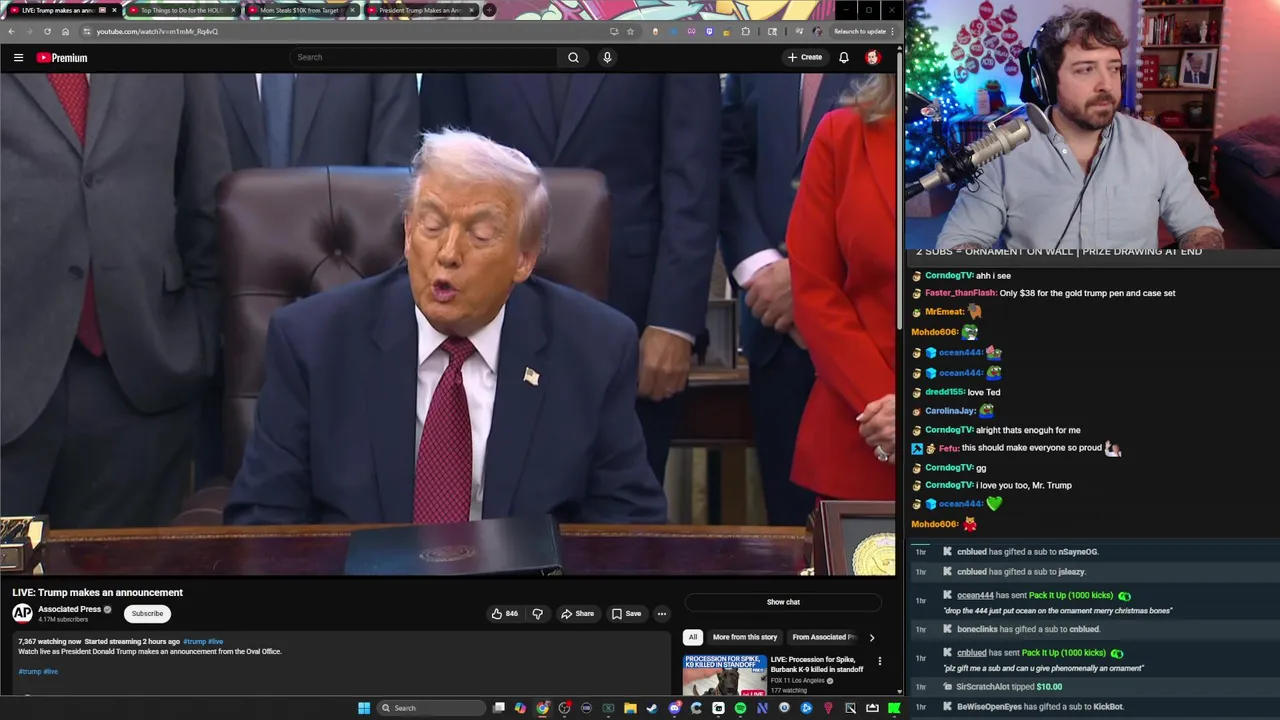1280x720 pixels.
Task: Click the Share button
Action: coord(577,613)
